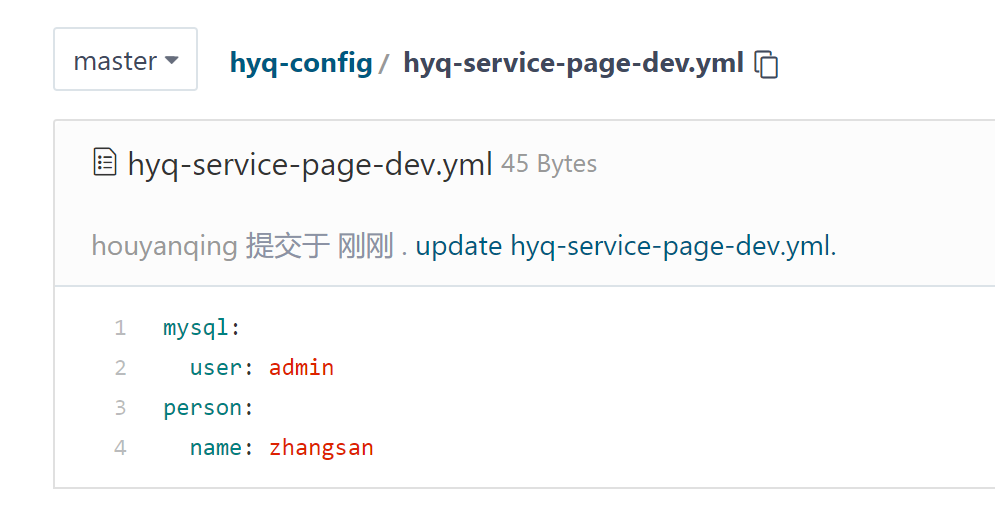Select line number 2 in the gutter
The width and height of the screenshot is (995, 513).
click(120, 368)
